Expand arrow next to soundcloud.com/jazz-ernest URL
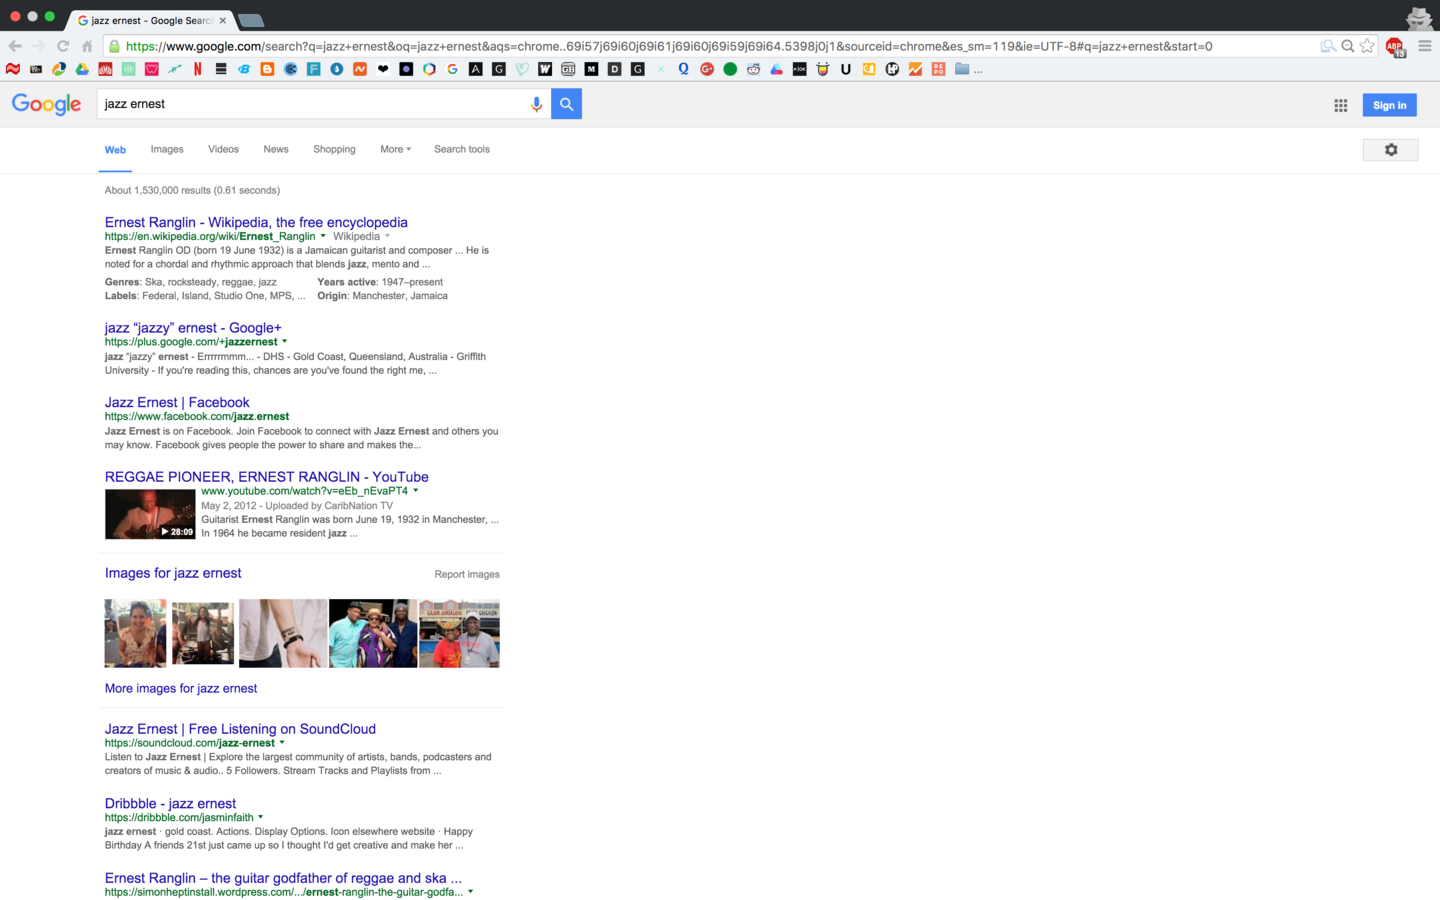 (x=282, y=742)
